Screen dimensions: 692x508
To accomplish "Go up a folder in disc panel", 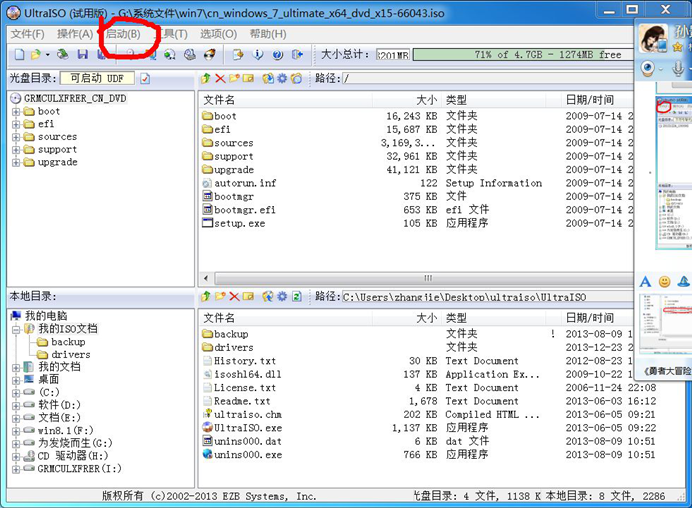I will 205,79.
